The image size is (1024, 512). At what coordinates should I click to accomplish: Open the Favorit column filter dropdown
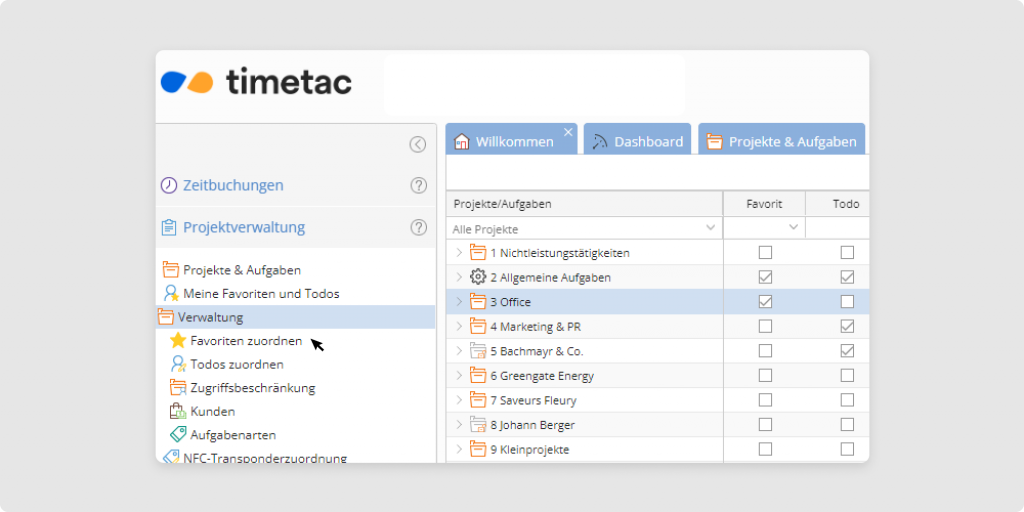(794, 228)
